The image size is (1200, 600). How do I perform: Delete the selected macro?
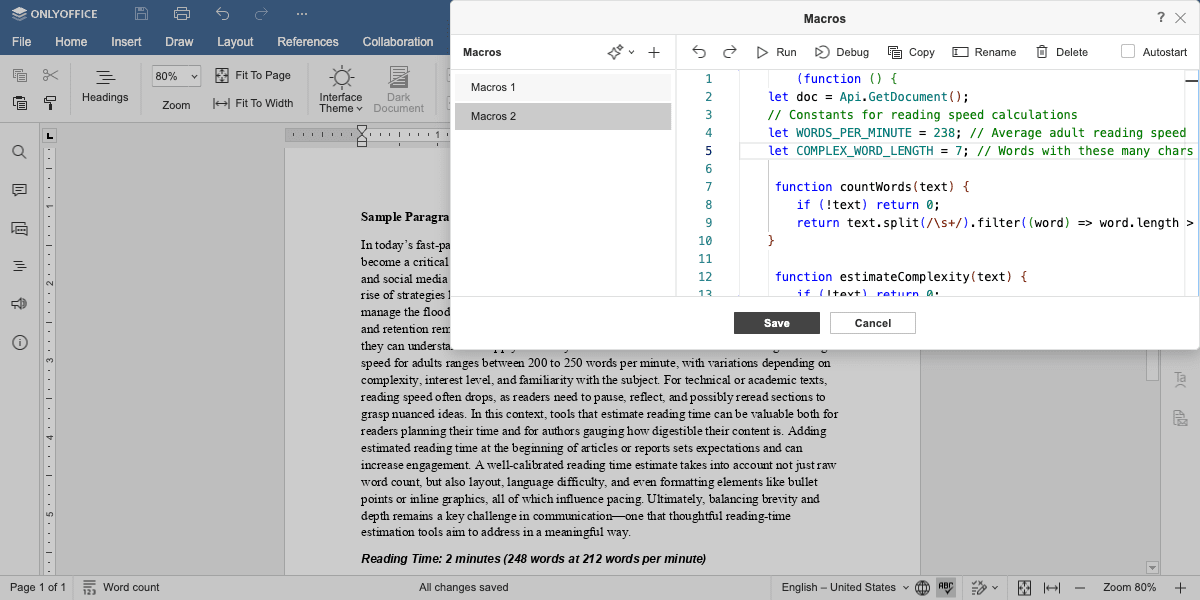1062,52
